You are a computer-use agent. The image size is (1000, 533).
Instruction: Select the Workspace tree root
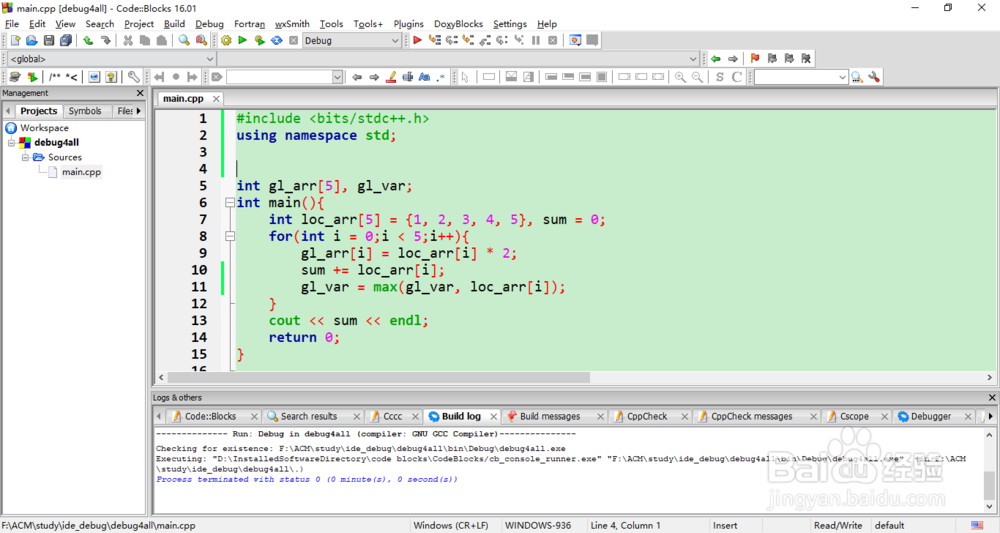[x=44, y=128]
